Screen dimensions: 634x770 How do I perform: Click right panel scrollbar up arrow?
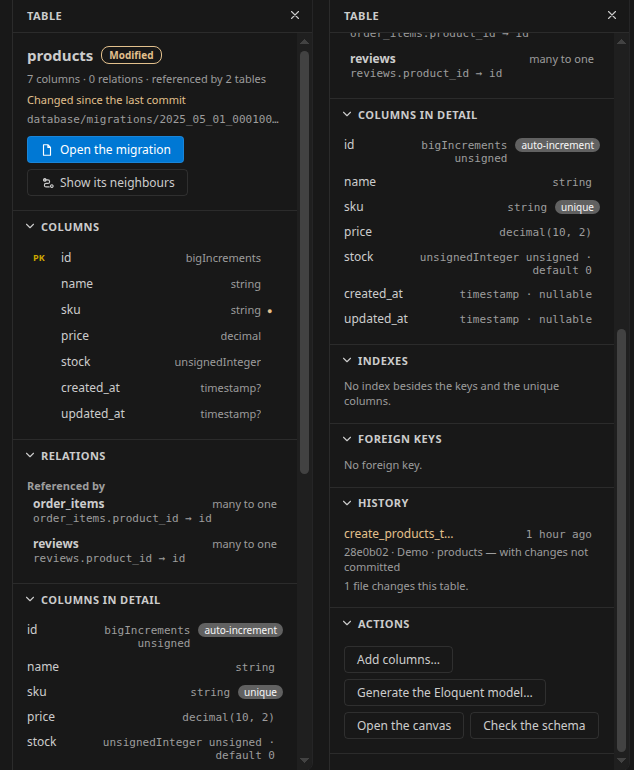tap(621, 42)
